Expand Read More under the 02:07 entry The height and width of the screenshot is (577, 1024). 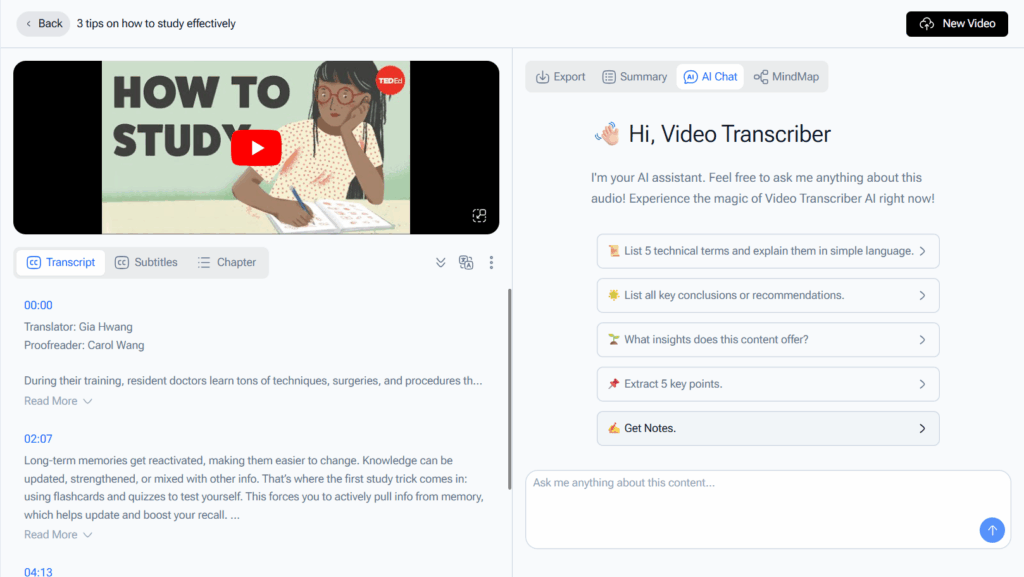pyautogui.click(x=50, y=534)
